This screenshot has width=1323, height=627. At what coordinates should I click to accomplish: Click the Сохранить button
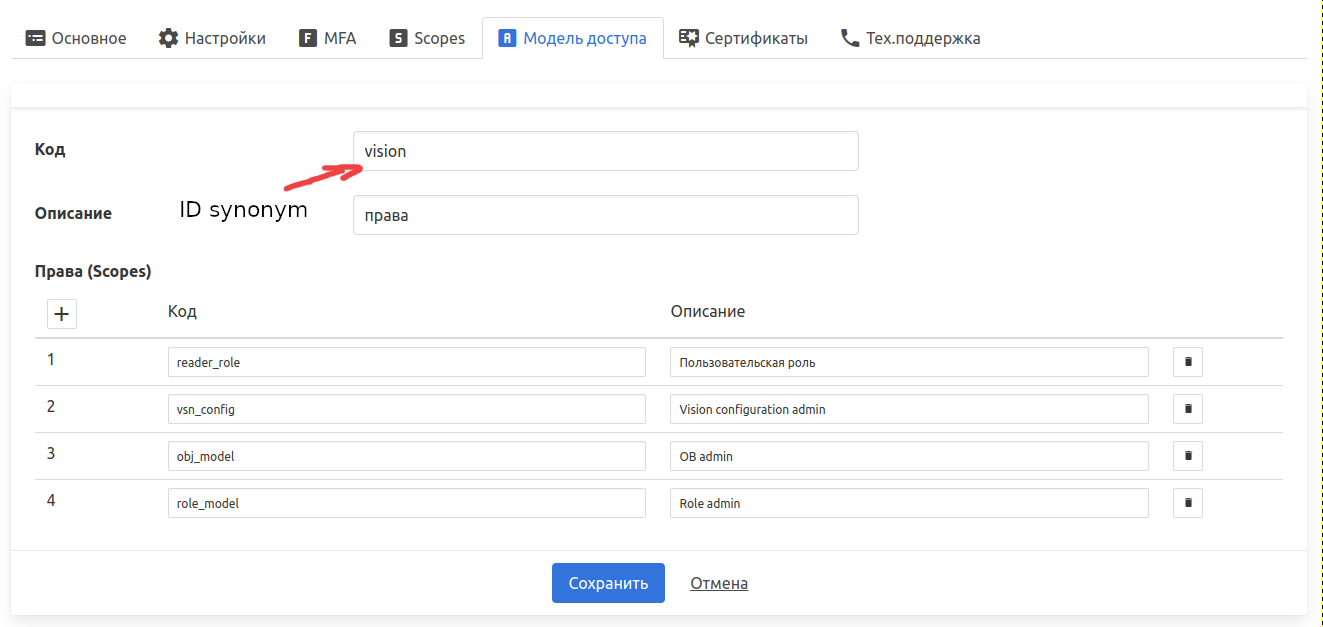pyautogui.click(x=608, y=583)
